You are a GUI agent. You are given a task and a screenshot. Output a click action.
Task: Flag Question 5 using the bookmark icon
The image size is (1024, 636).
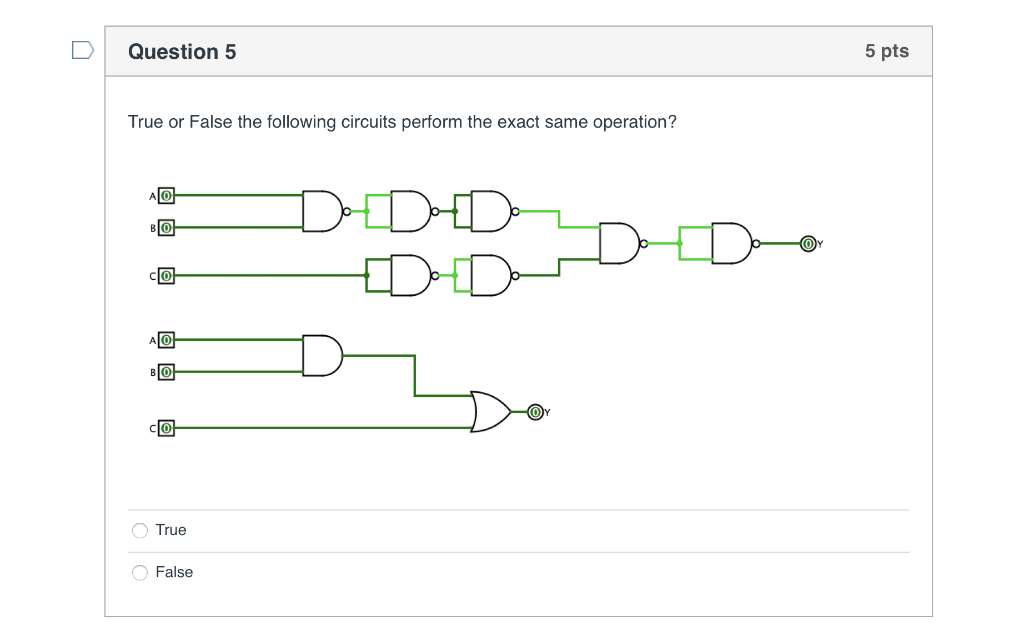82,46
